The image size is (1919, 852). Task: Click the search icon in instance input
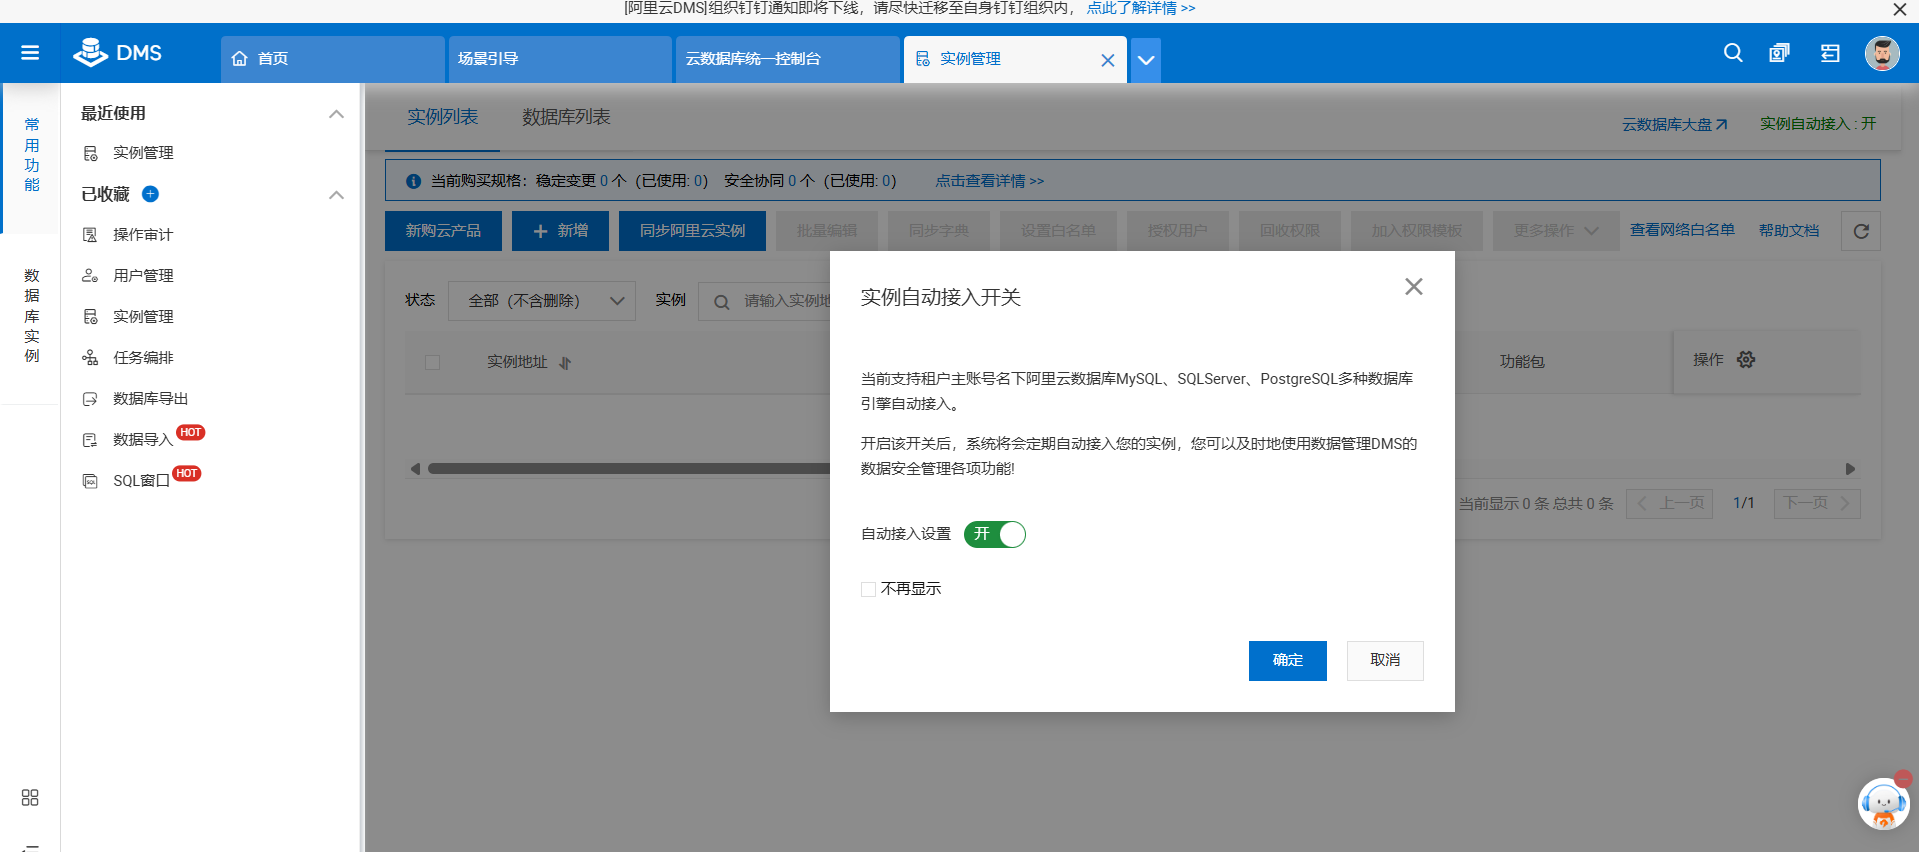(721, 302)
